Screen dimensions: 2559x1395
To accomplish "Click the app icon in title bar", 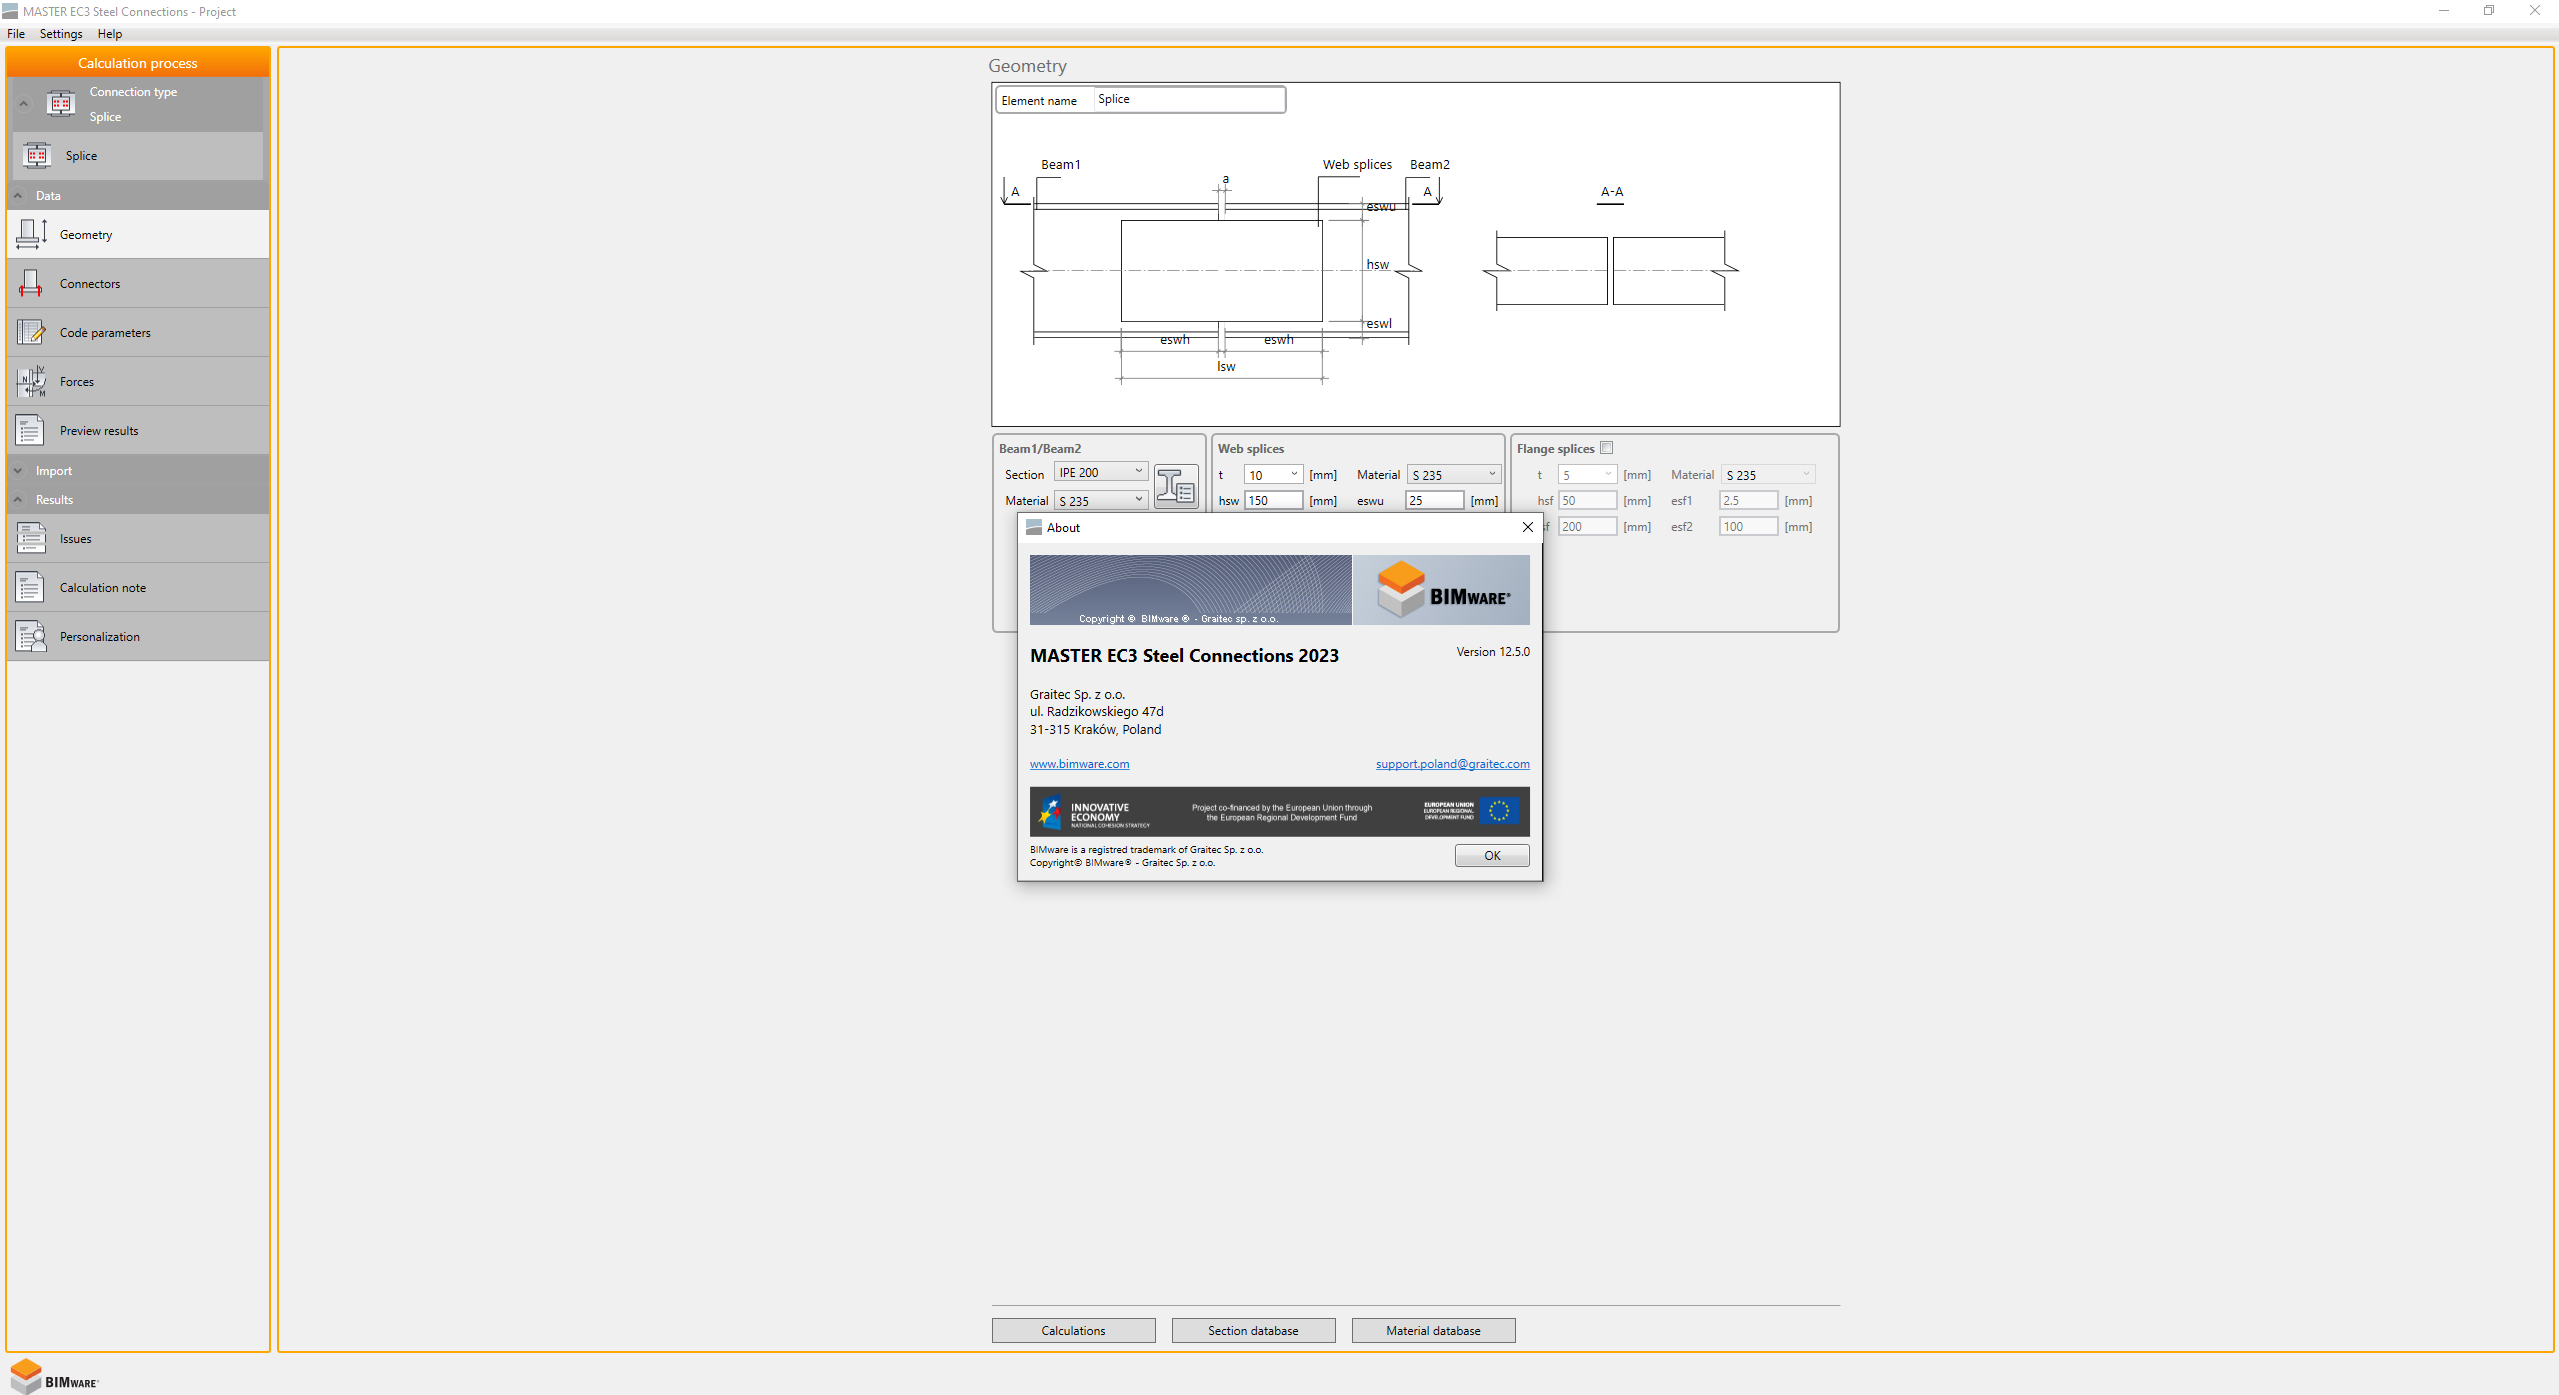I will 10,11.
